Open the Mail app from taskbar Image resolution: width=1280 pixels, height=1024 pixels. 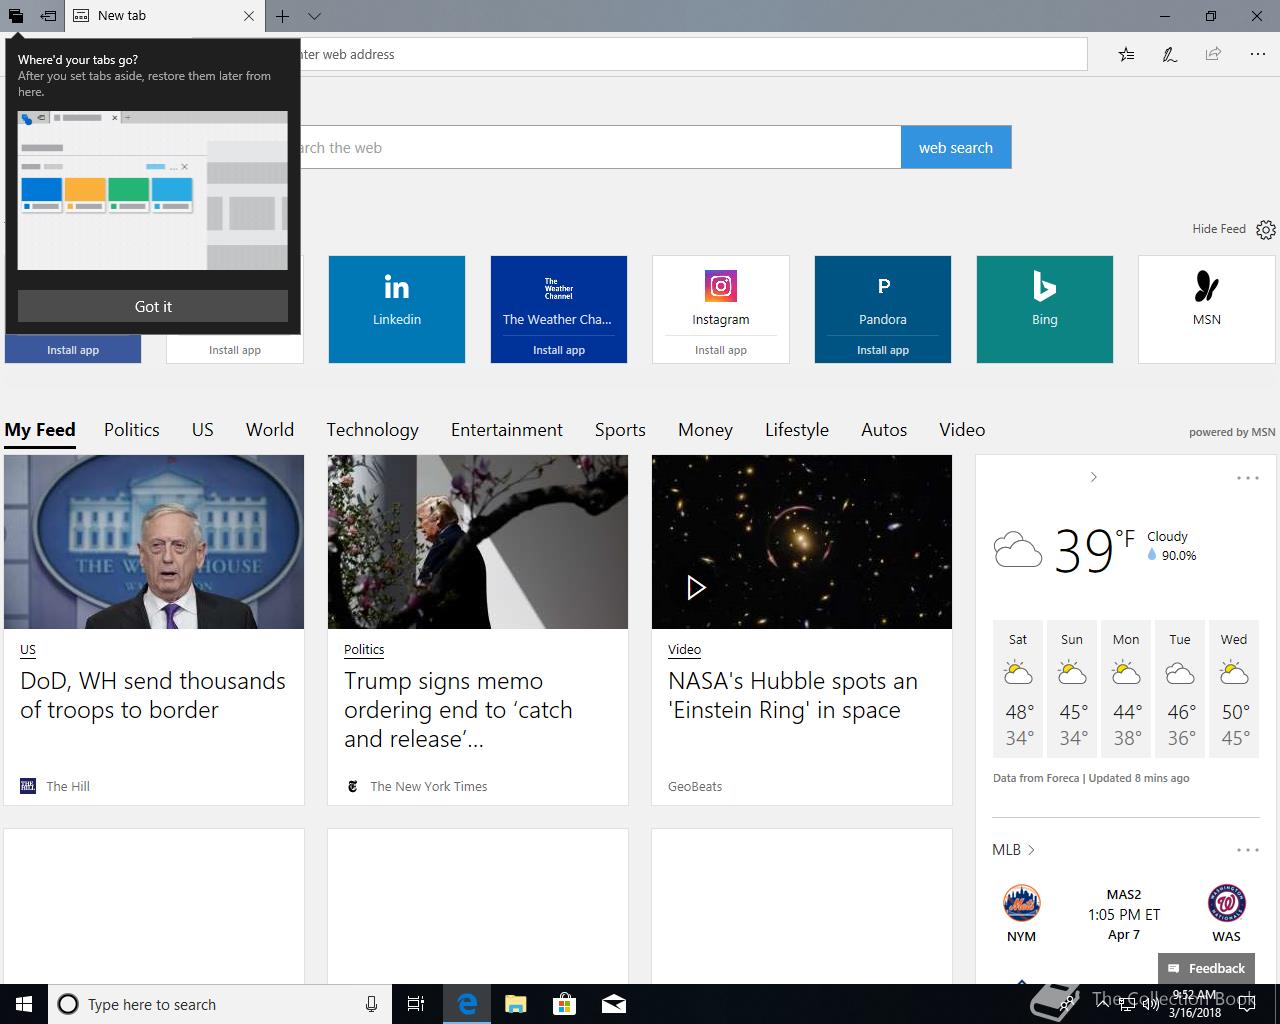click(614, 1004)
